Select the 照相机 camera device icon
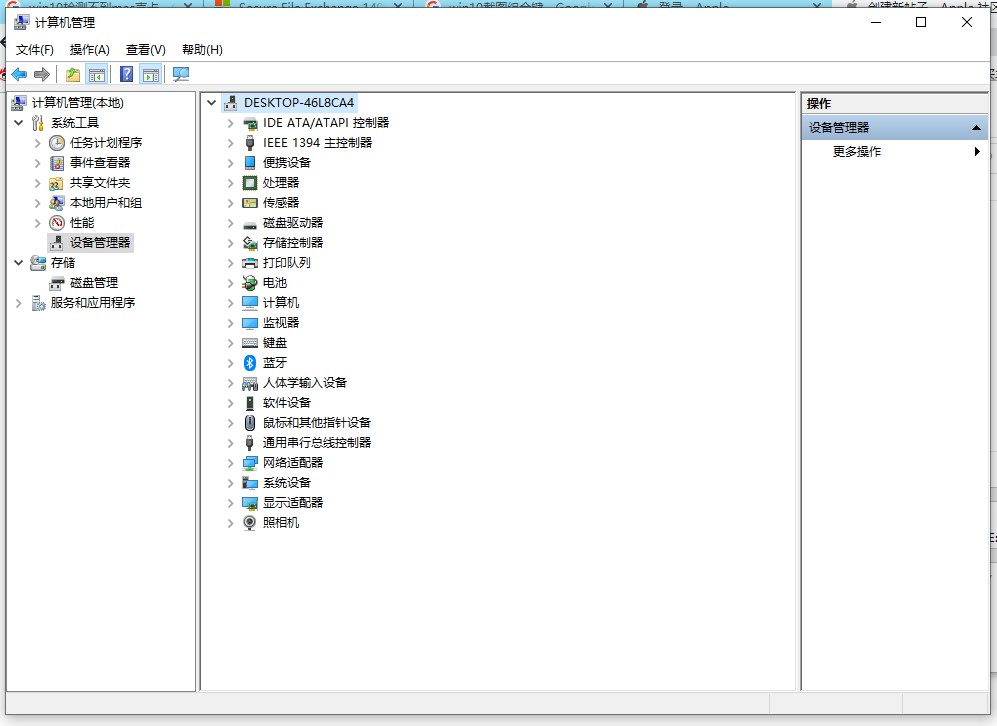Image resolution: width=997 pixels, height=726 pixels. 250,522
